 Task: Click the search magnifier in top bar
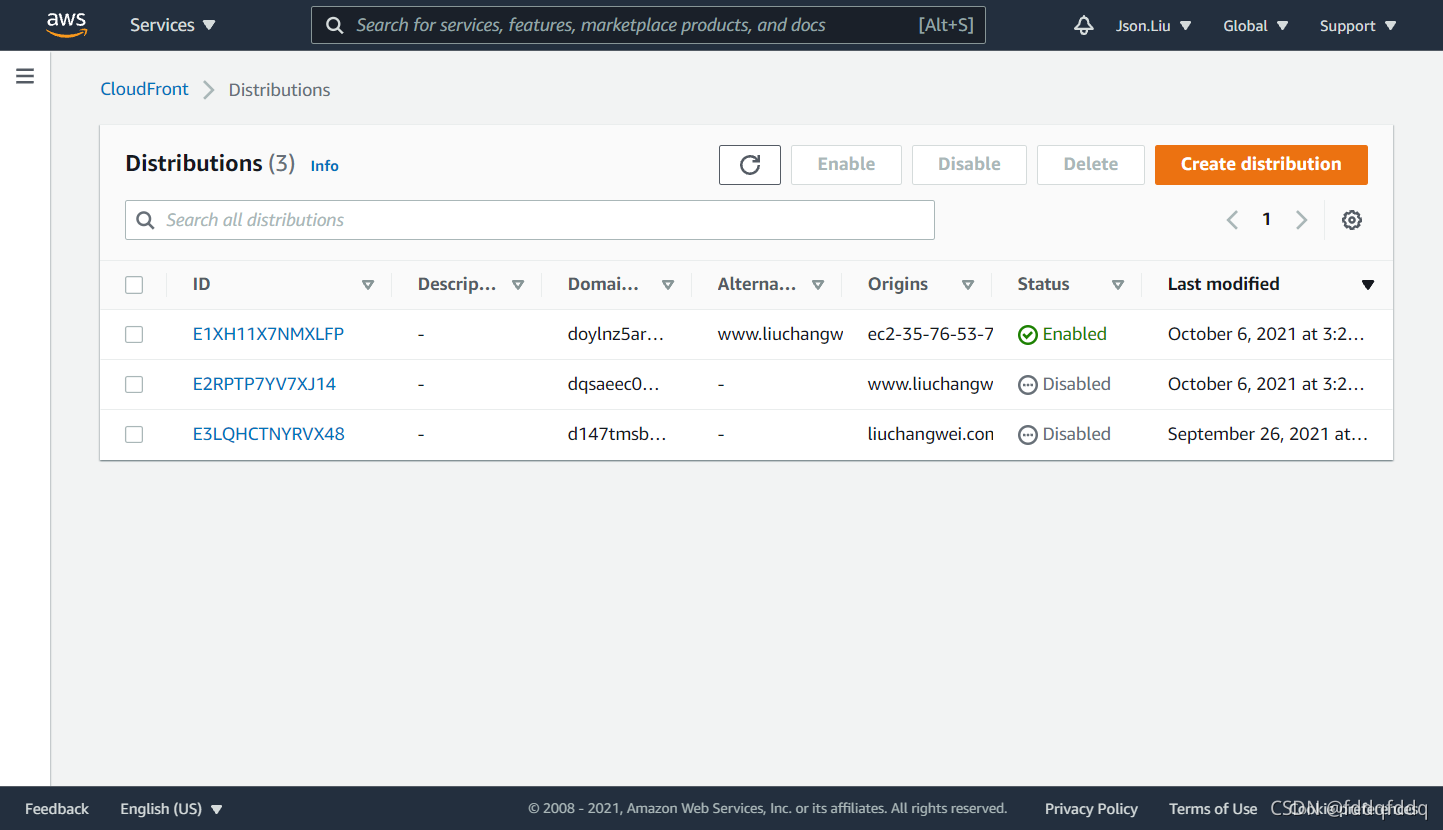click(x=335, y=26)
